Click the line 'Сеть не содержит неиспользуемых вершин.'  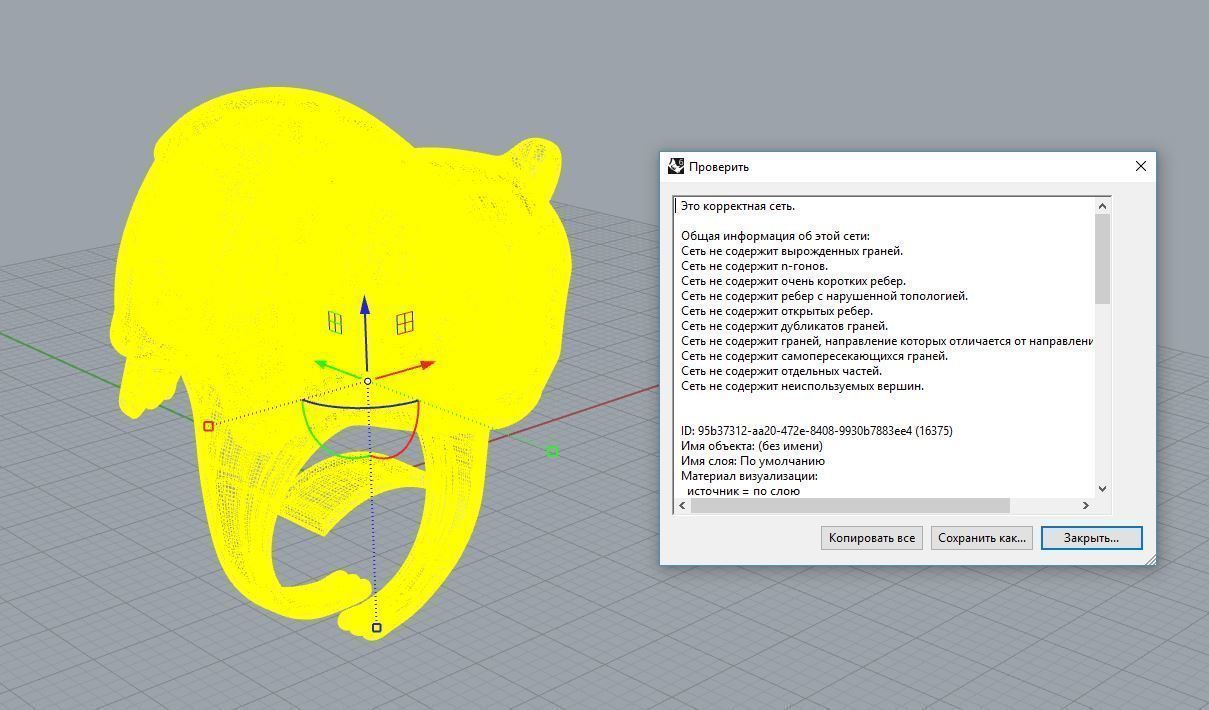802,386
